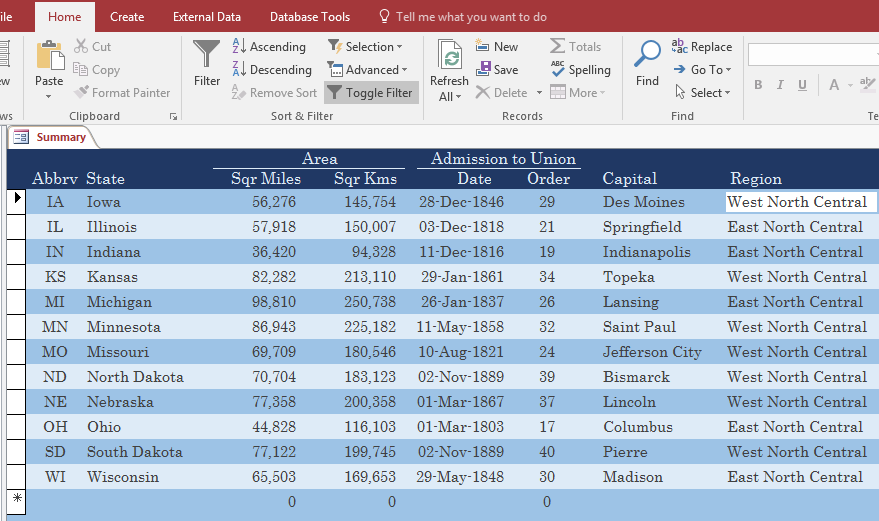
Task: Open the Go To dropdown
Action: point(702,69)
